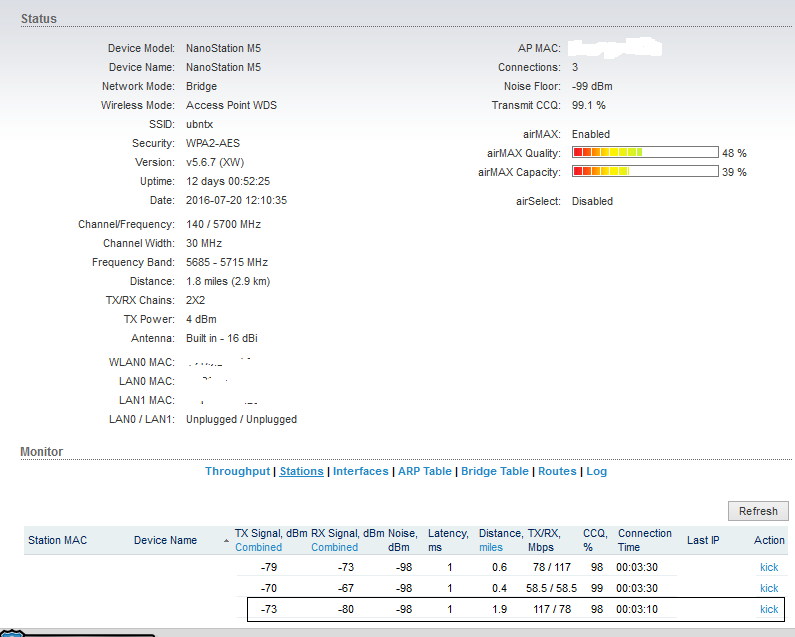Show the ARP Table
Image resolution: width=795 pixels, height=637 pixels.
point(423,471)
